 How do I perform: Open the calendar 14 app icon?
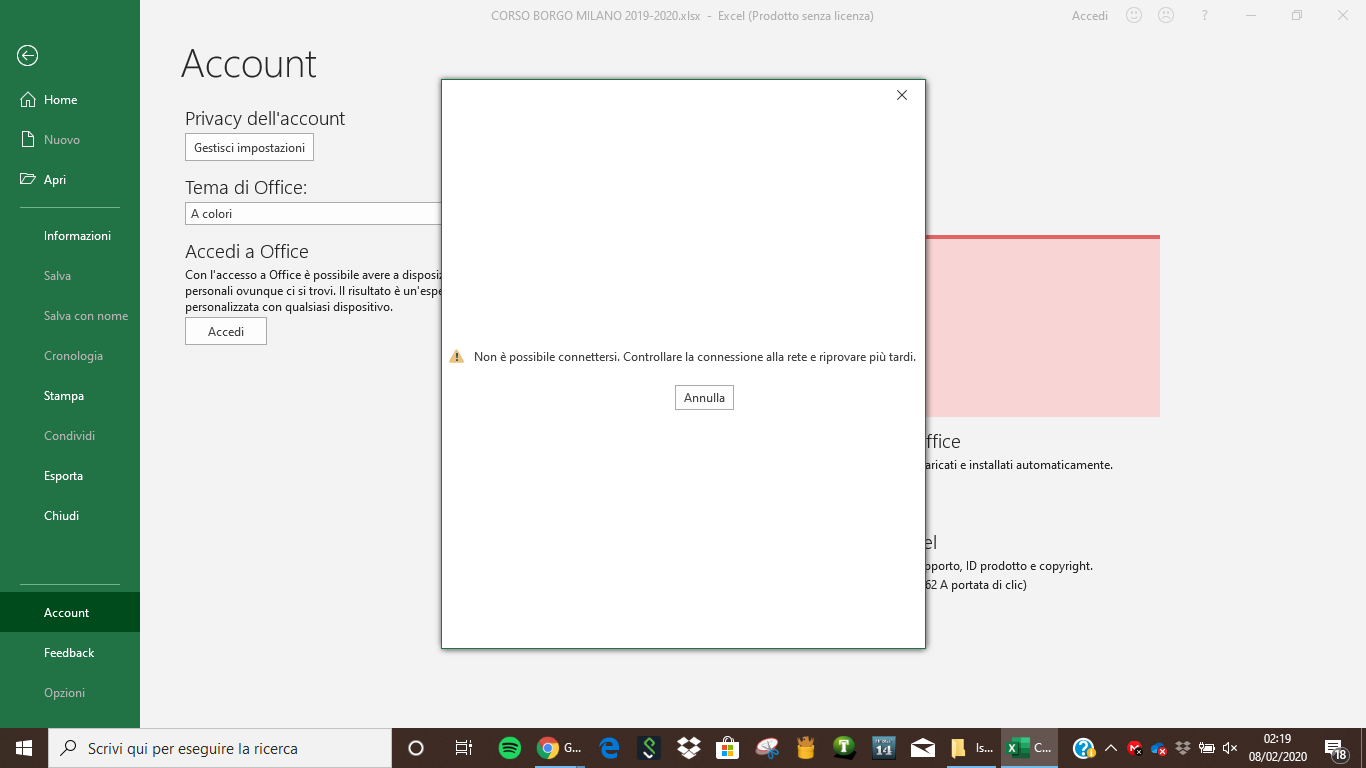884,748
